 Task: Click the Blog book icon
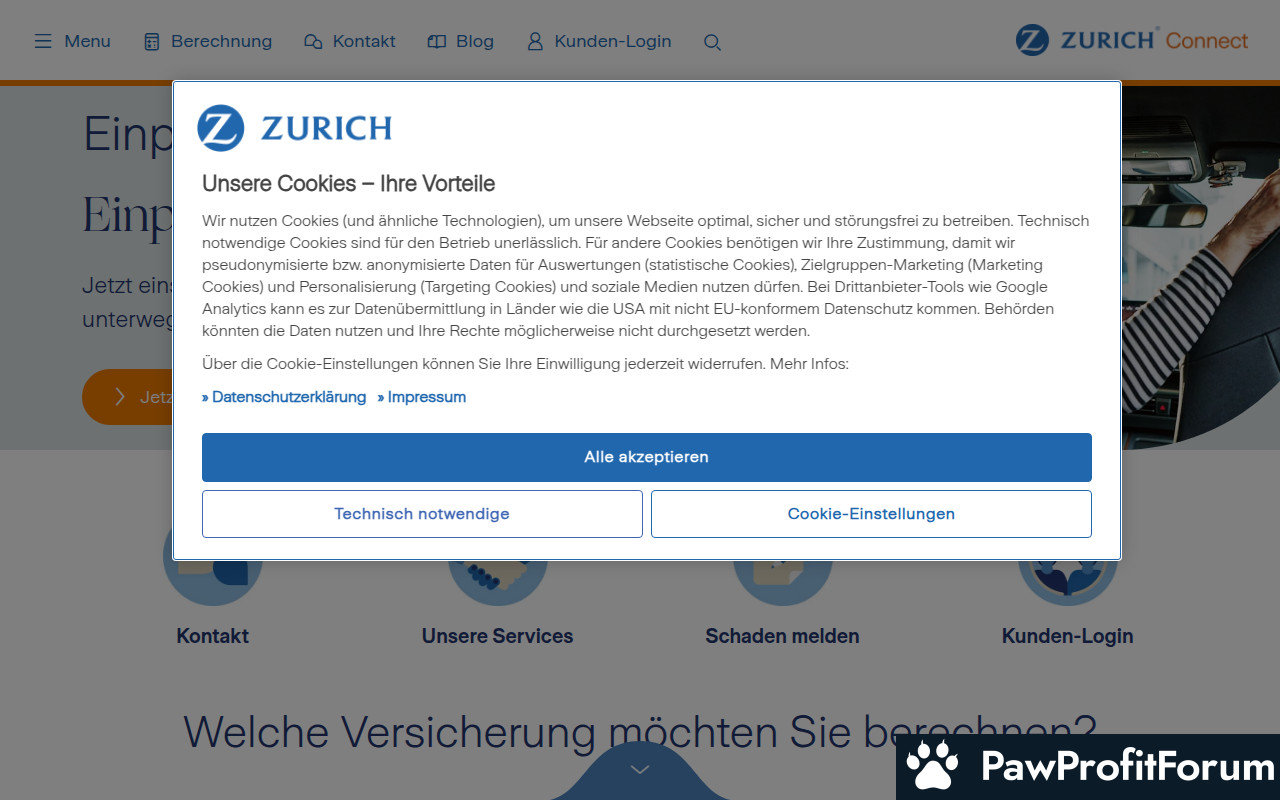[437, 42]
